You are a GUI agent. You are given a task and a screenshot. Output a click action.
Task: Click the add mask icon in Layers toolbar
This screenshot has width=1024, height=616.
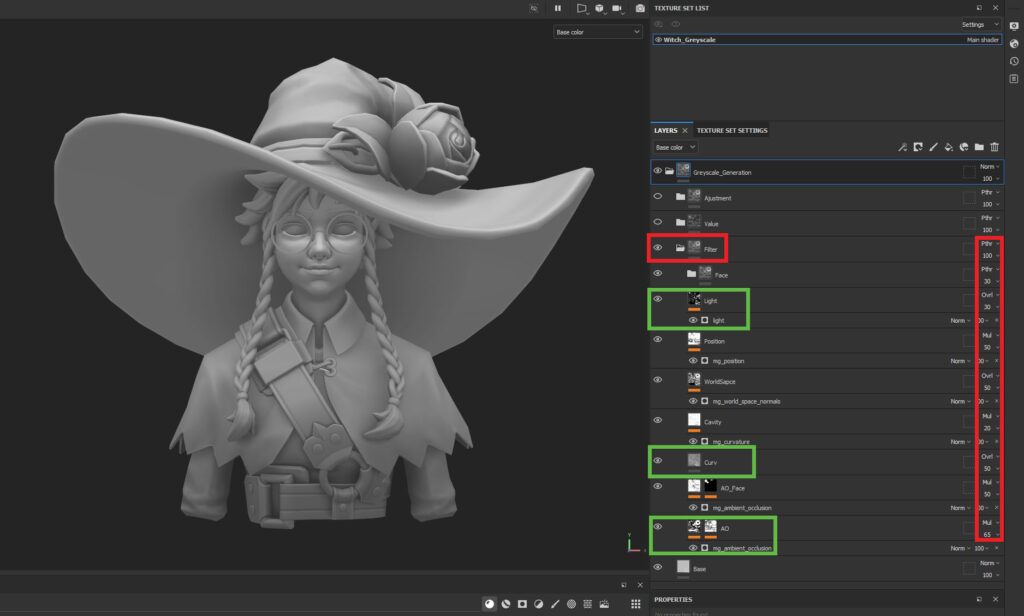(917, 147)
